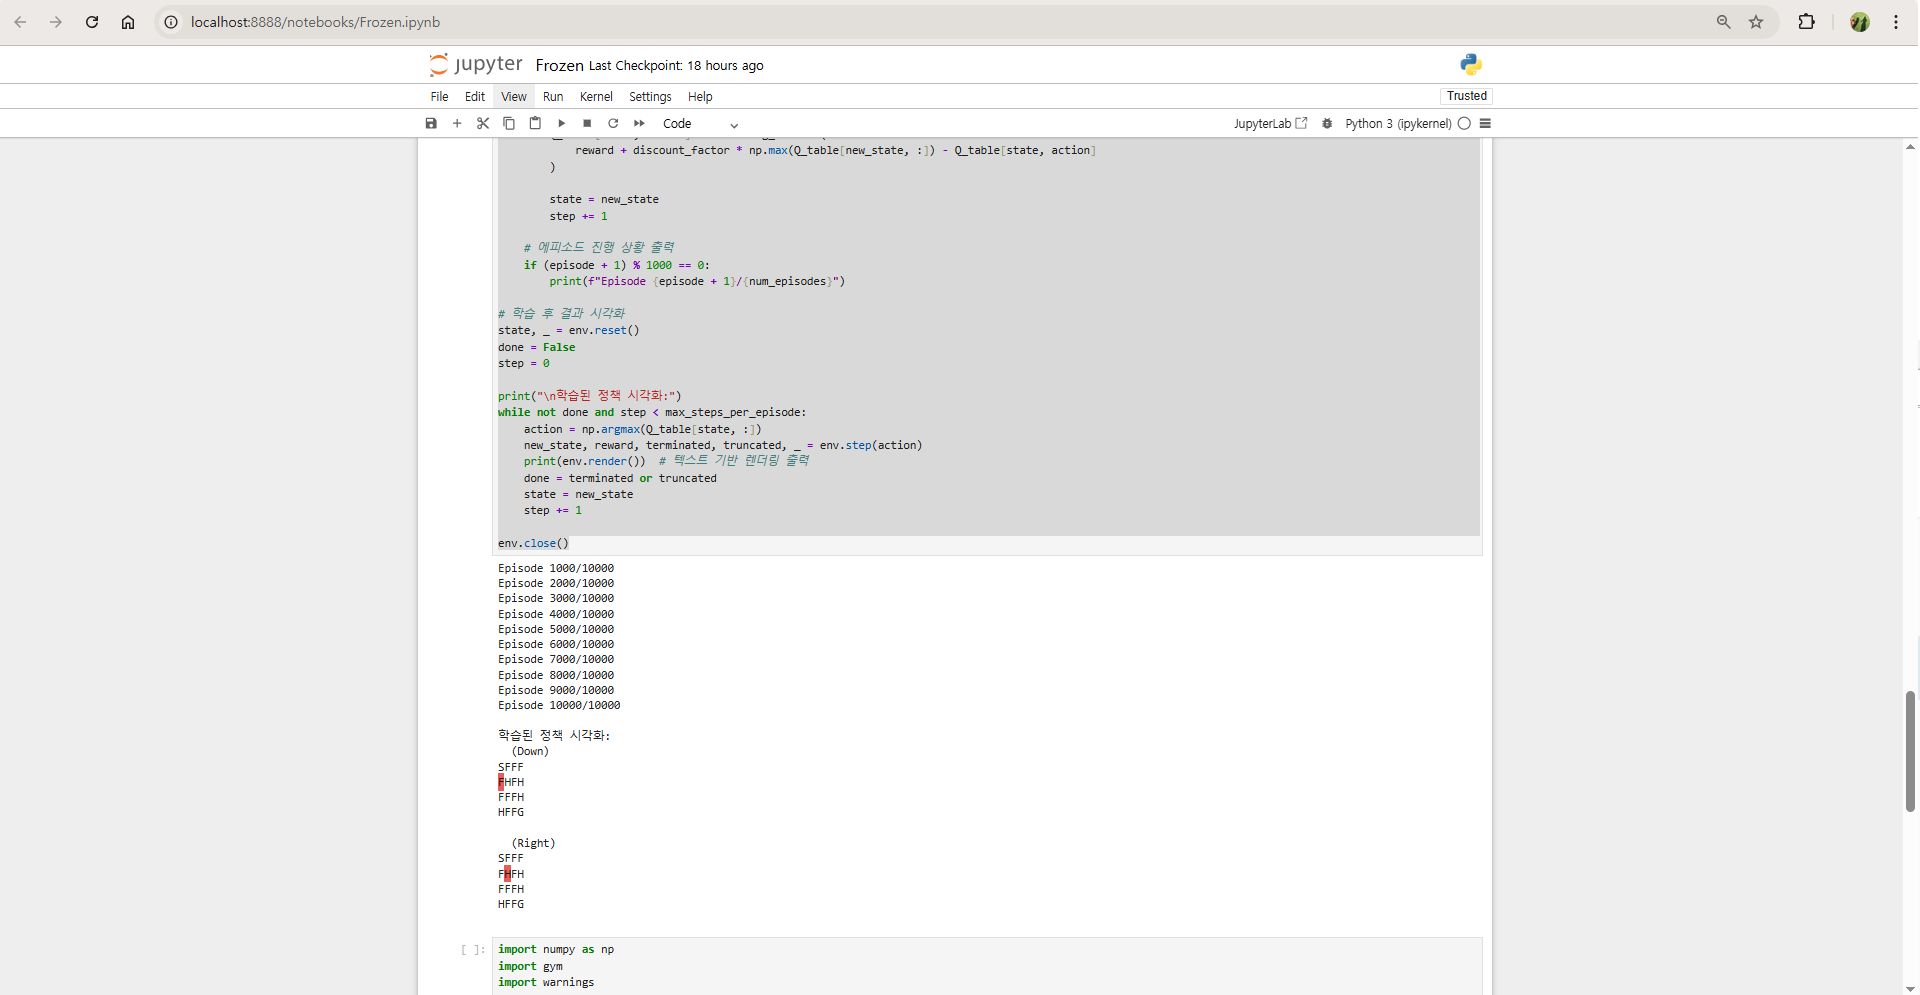Click the "import warnings" code line
This screenshot has width=1920, height=995.
point(546,983)
